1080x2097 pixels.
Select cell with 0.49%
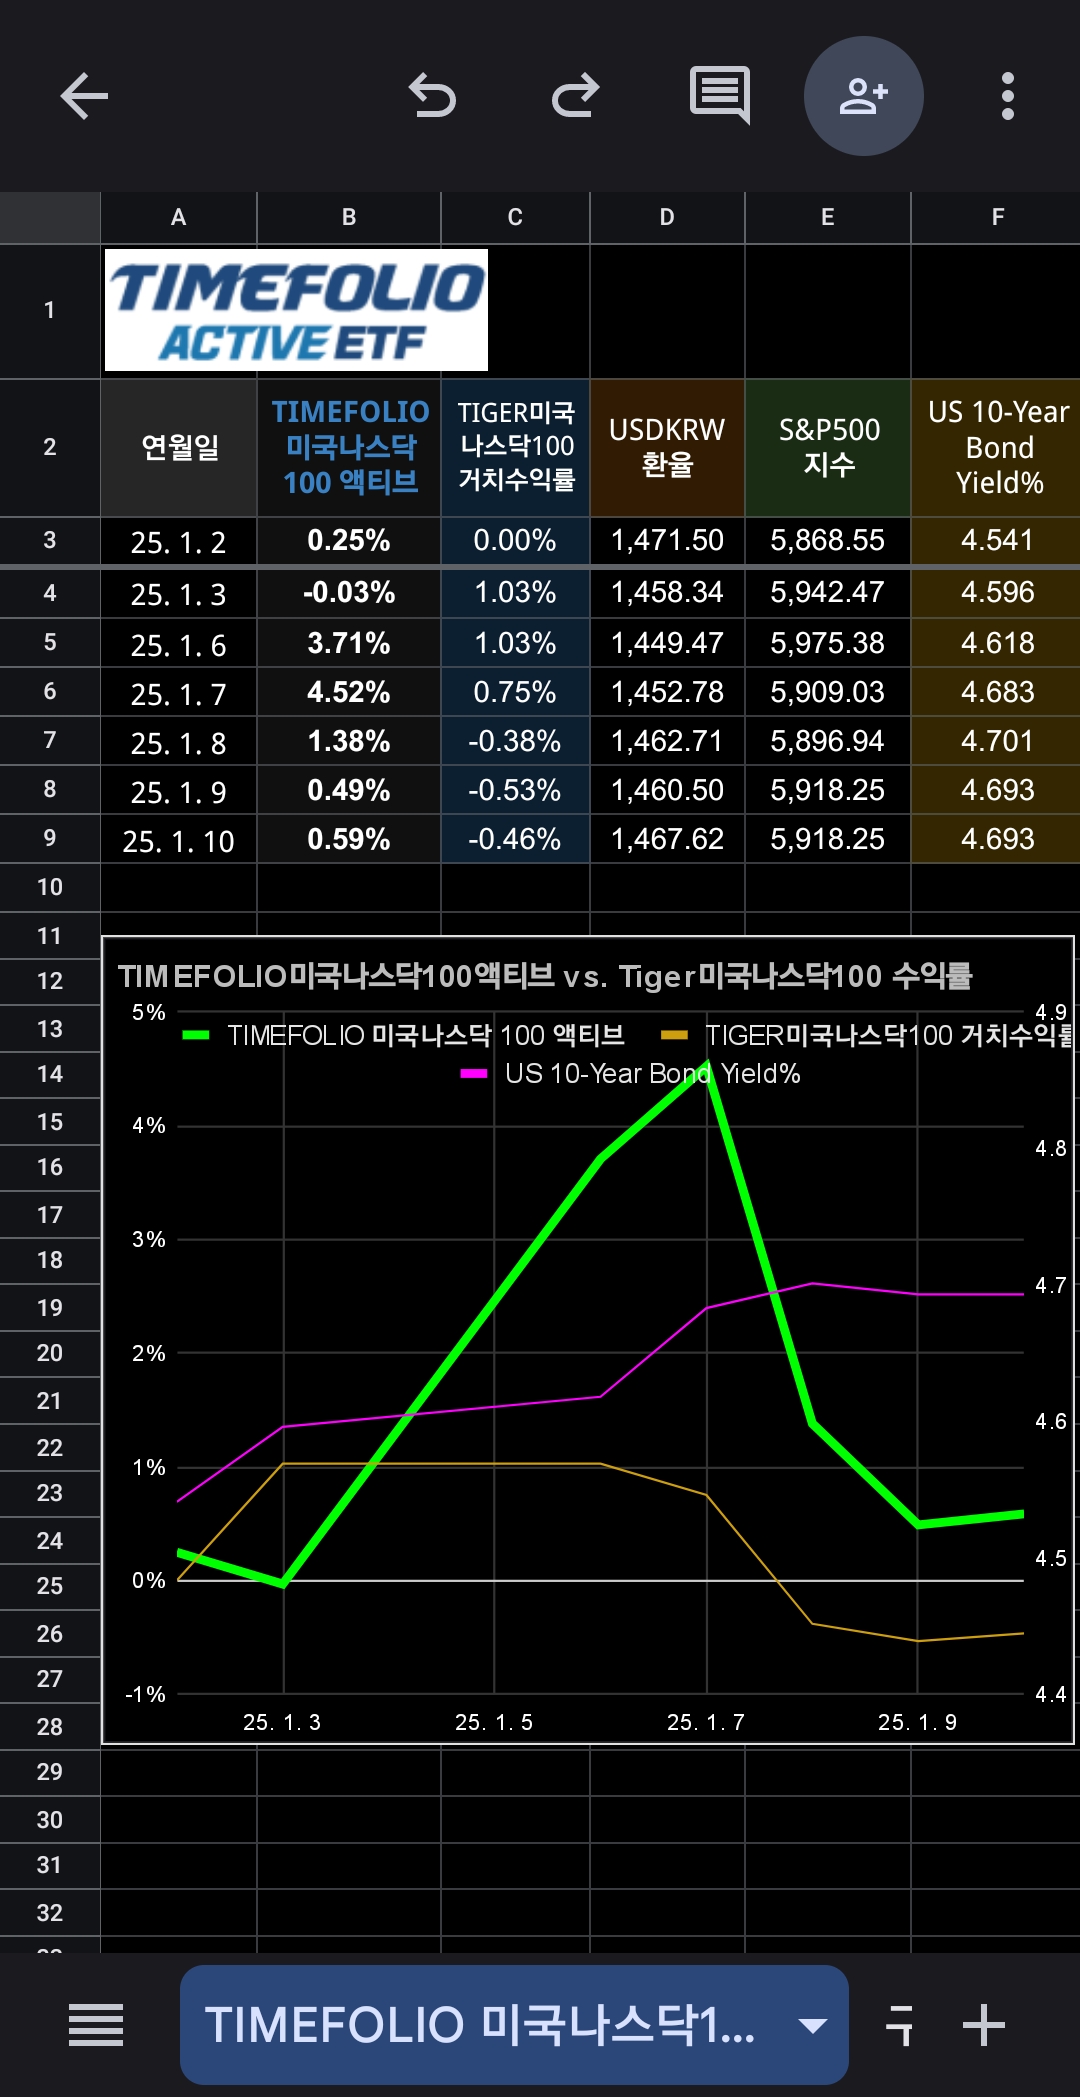click(x=349, y=790)
